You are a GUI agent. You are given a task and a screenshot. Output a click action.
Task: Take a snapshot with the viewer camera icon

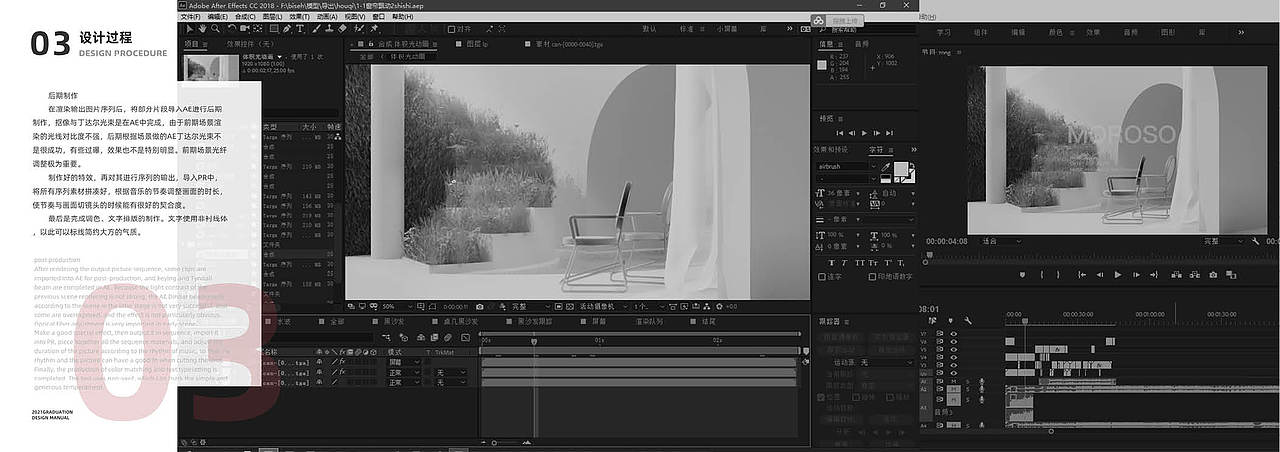pos(479,307)
